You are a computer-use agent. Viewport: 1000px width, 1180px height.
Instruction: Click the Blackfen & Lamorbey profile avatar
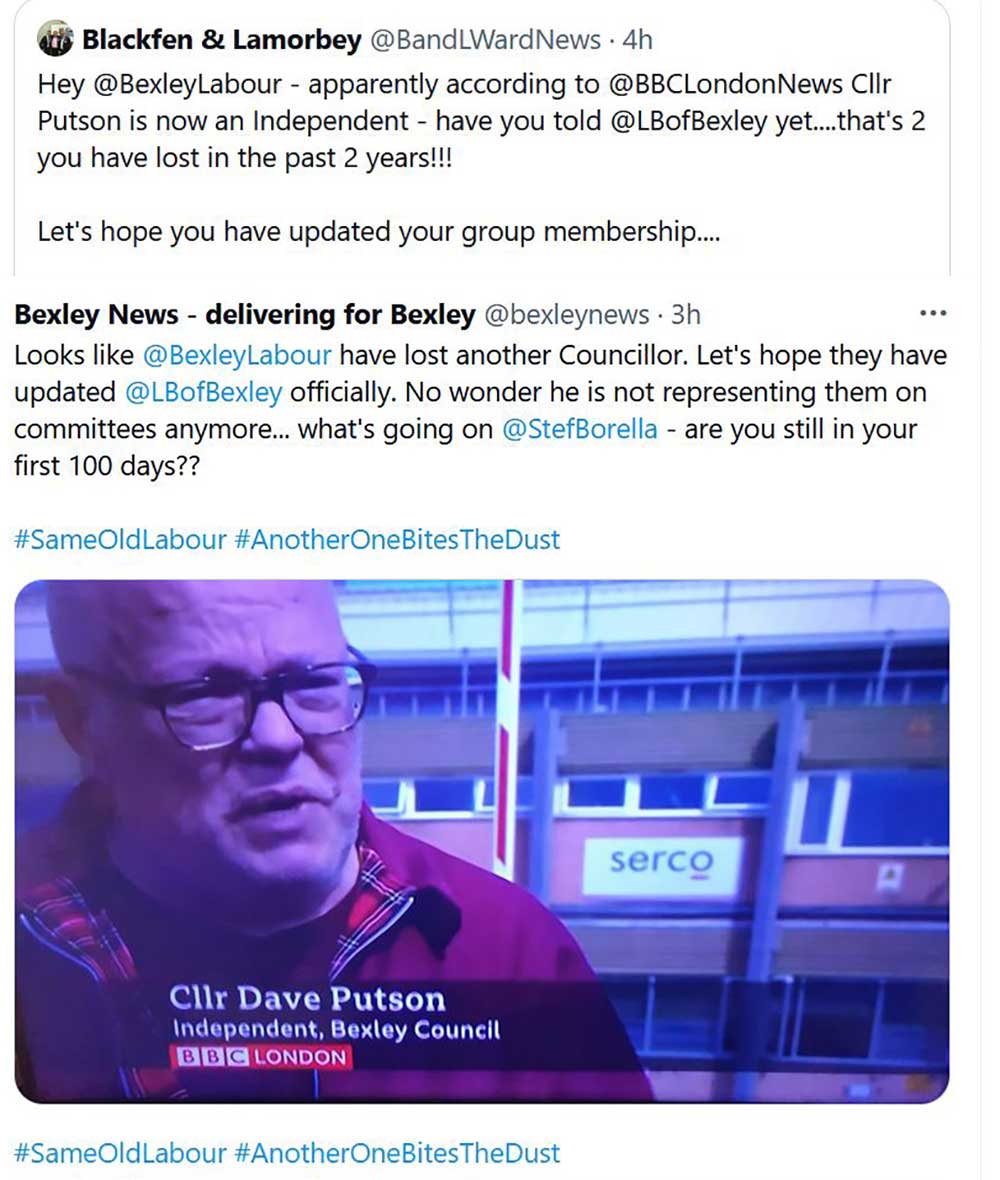55,38
